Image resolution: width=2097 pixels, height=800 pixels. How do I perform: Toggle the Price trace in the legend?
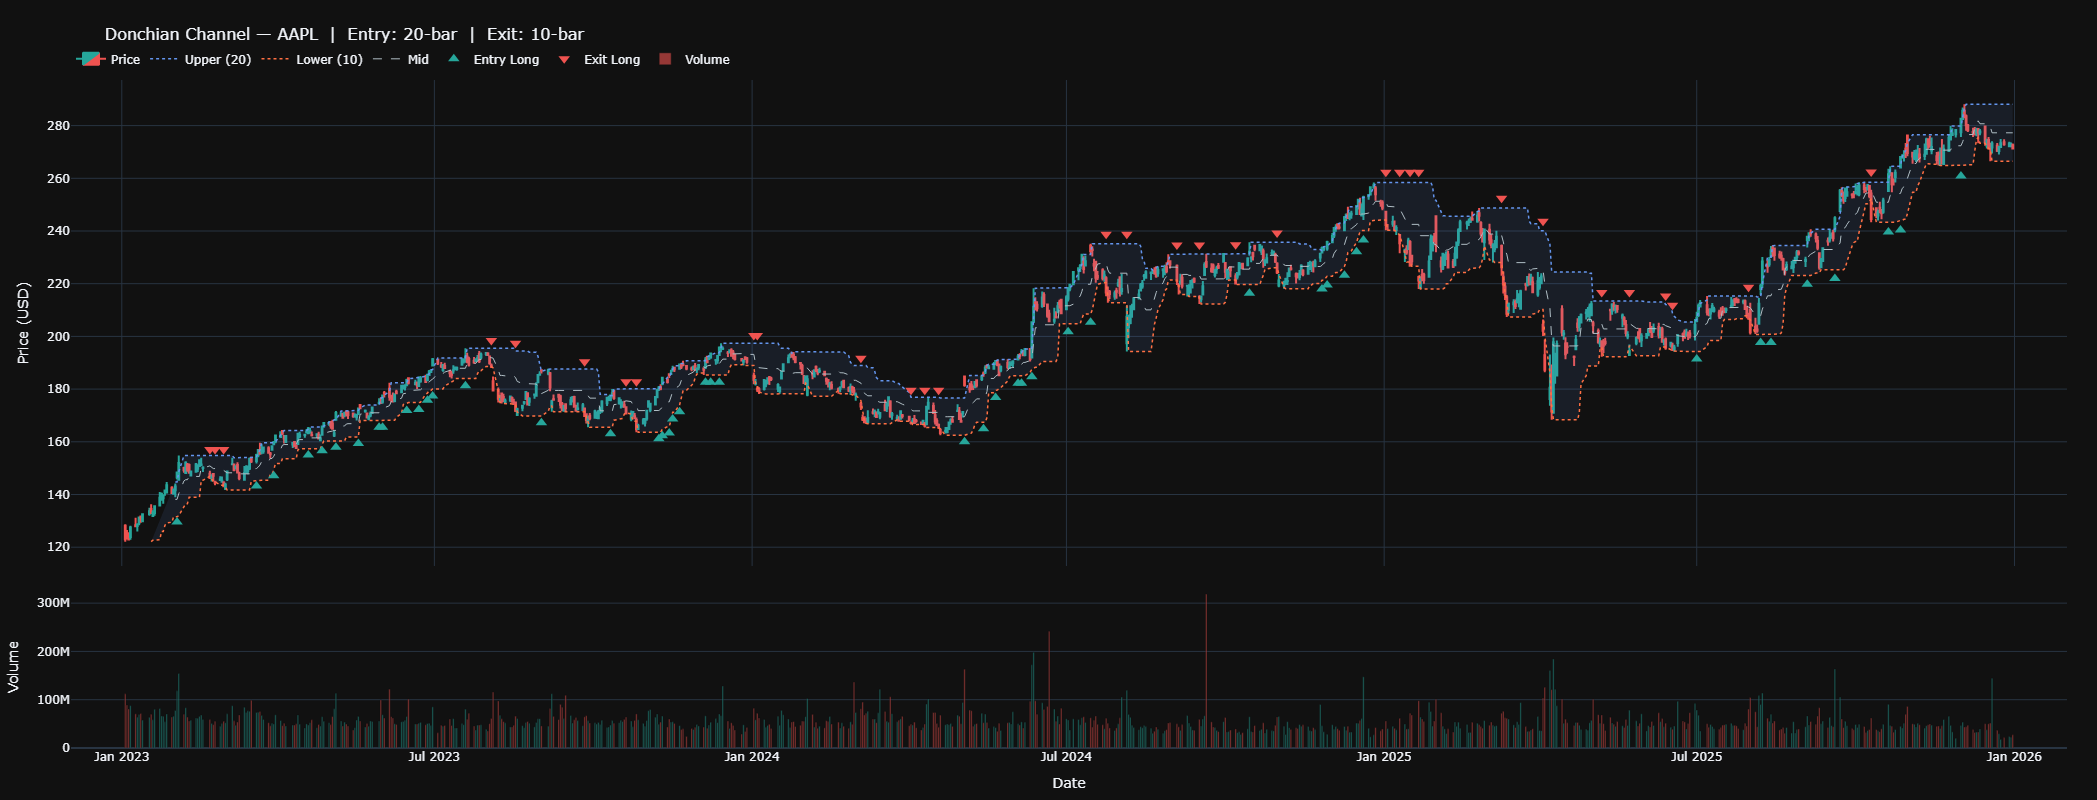[109, 60]
